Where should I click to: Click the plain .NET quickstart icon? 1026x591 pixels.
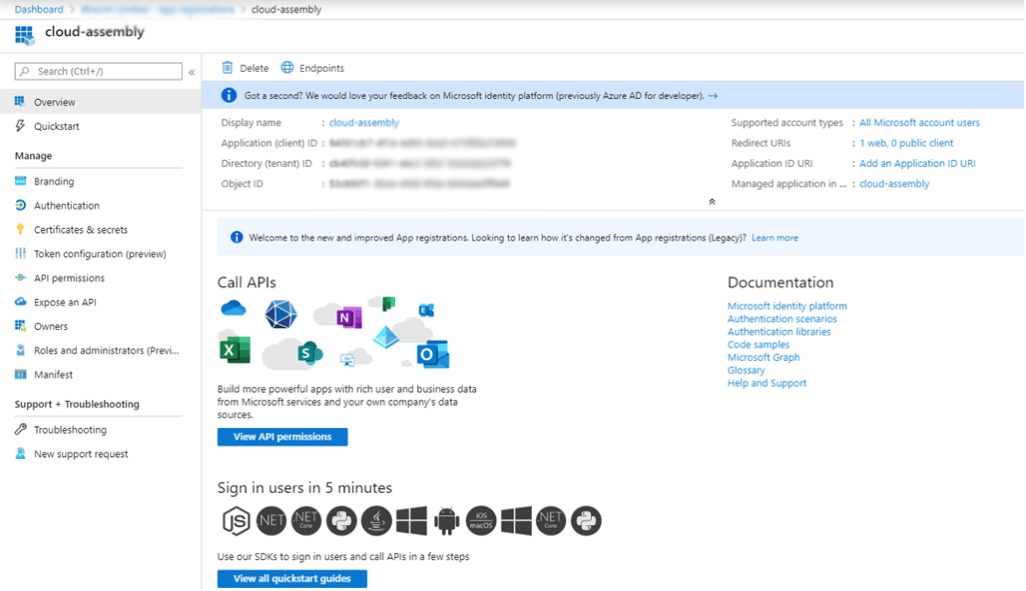[271, 521]
